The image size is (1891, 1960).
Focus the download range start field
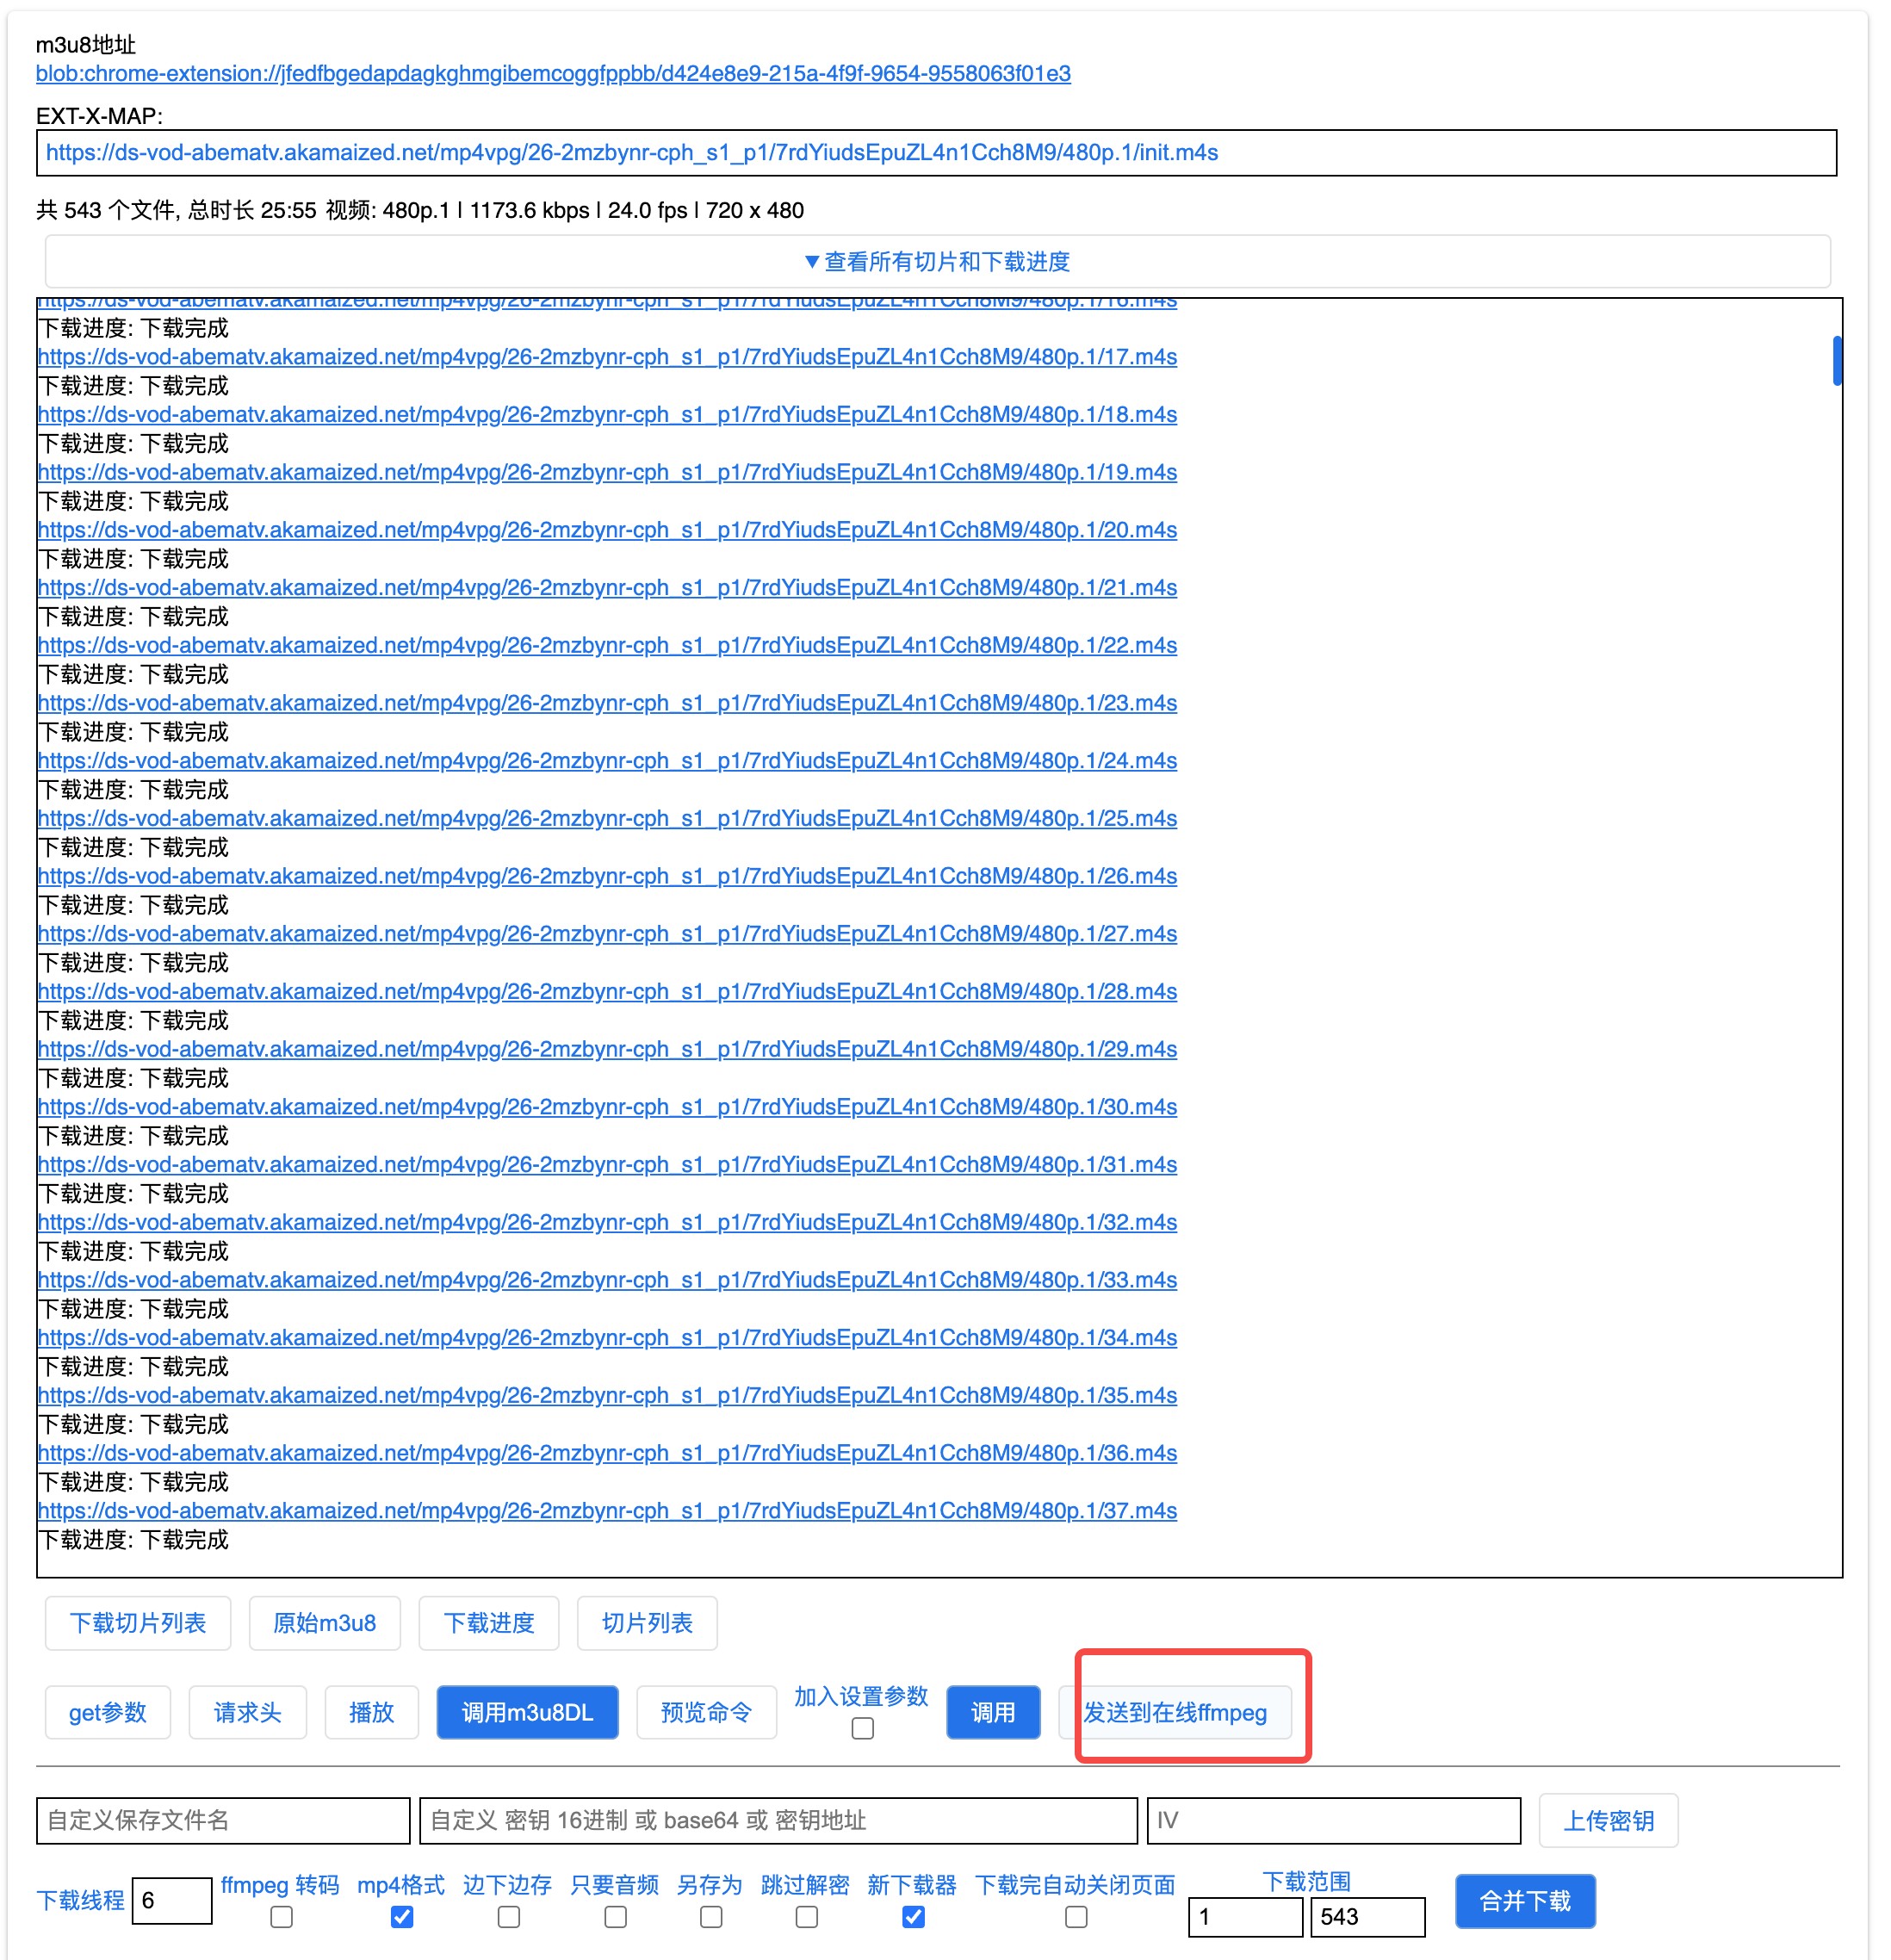[x=1246, y=1918]
